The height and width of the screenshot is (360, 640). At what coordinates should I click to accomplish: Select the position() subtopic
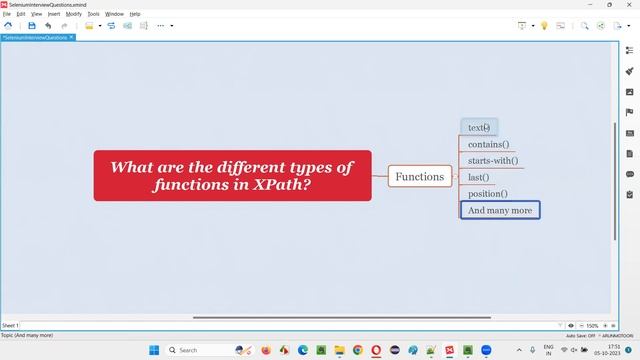[488, 193]
